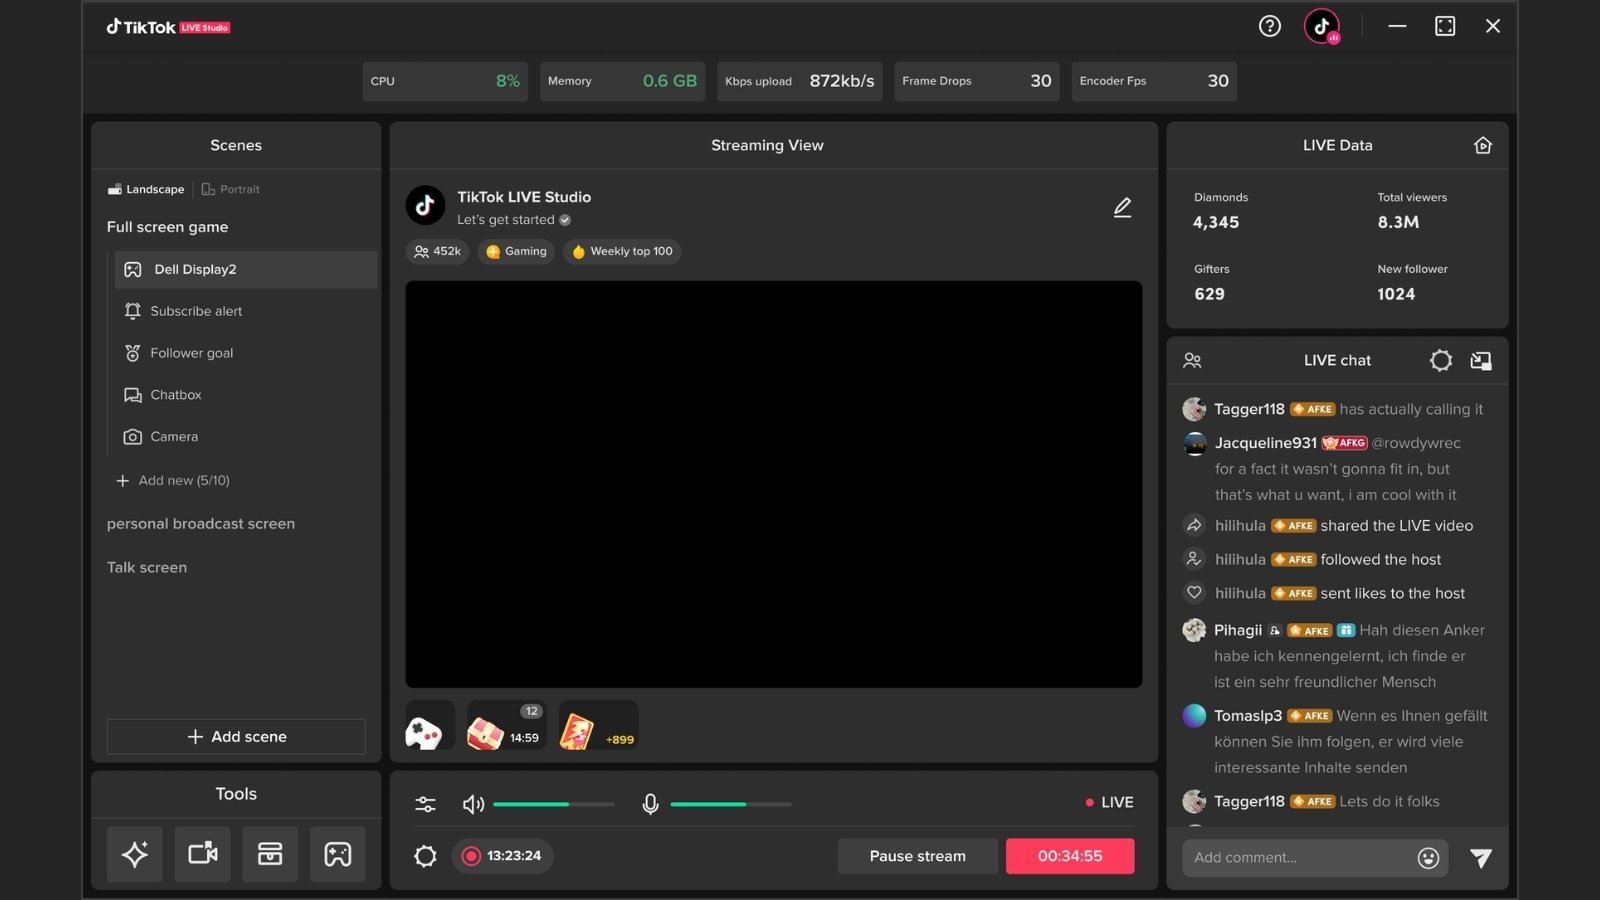
Task: Click the Total viewers 8.3M value
Action: (x=1398, y=222)
